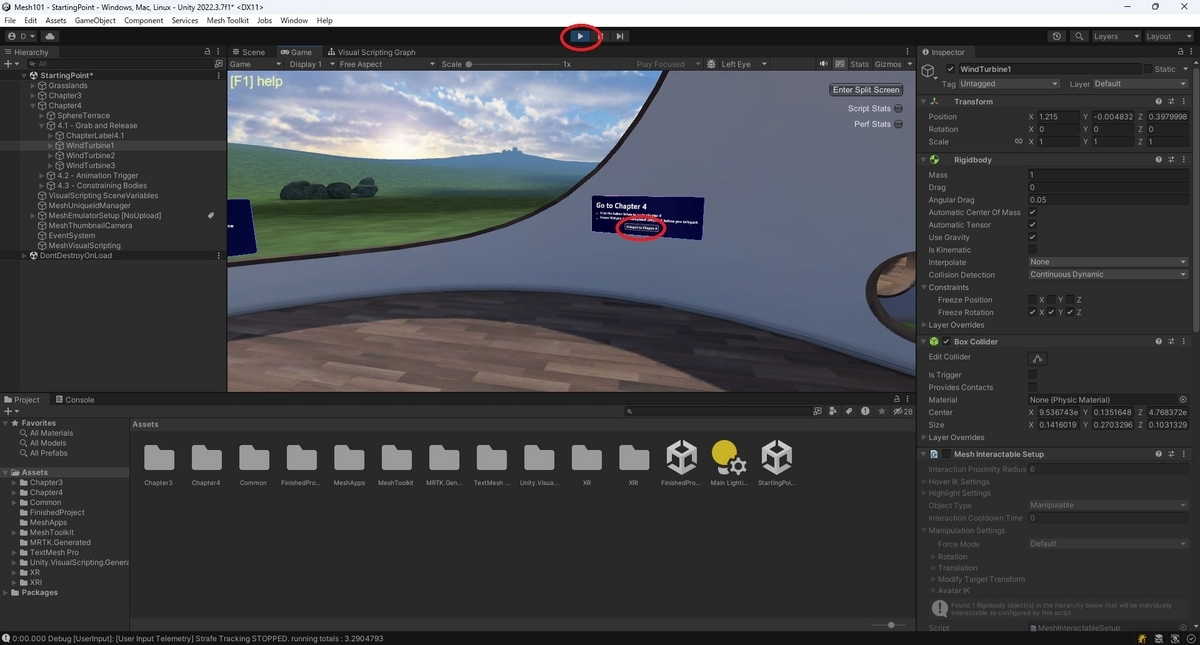This screenshot has width=1200, height=645.
Task: Click the Transform component help icon
Action: point(1158,101)
